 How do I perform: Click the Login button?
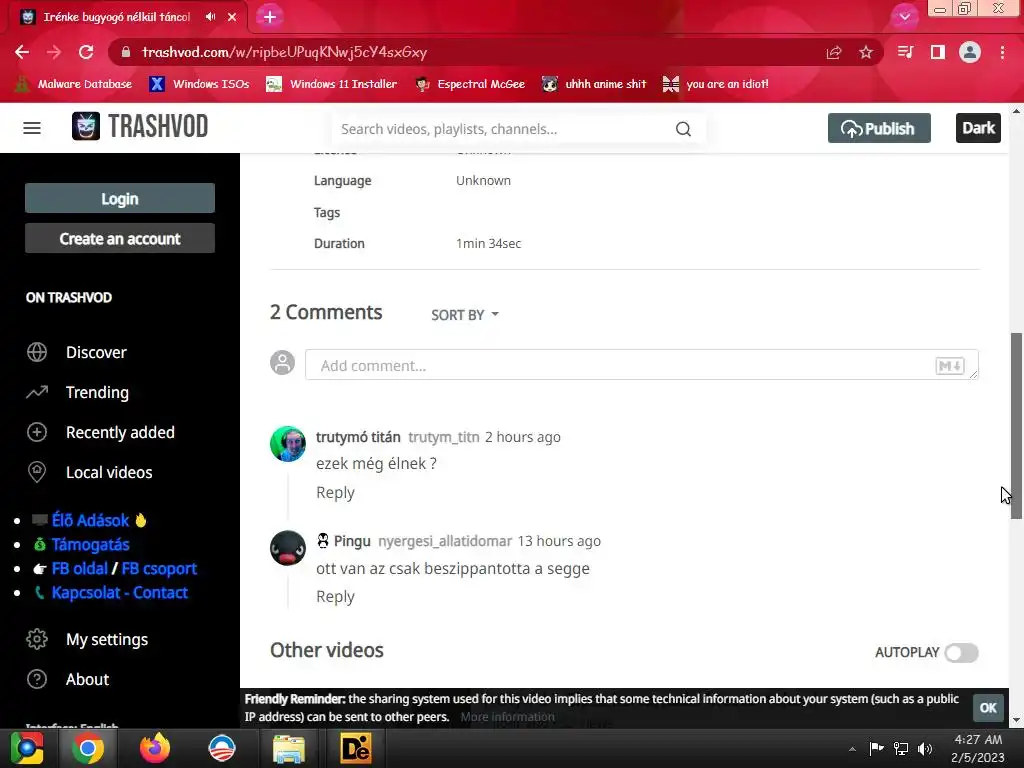tap(120, 199)
